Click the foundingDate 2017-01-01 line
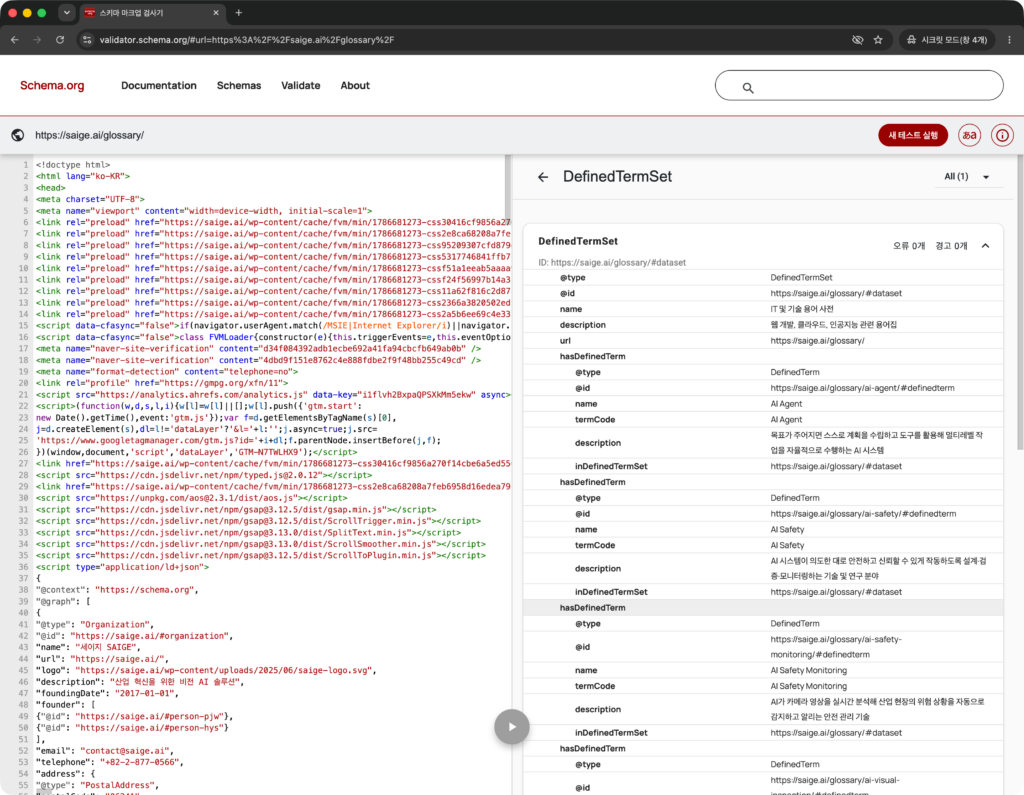1024x795 pixels. point(107,693)
